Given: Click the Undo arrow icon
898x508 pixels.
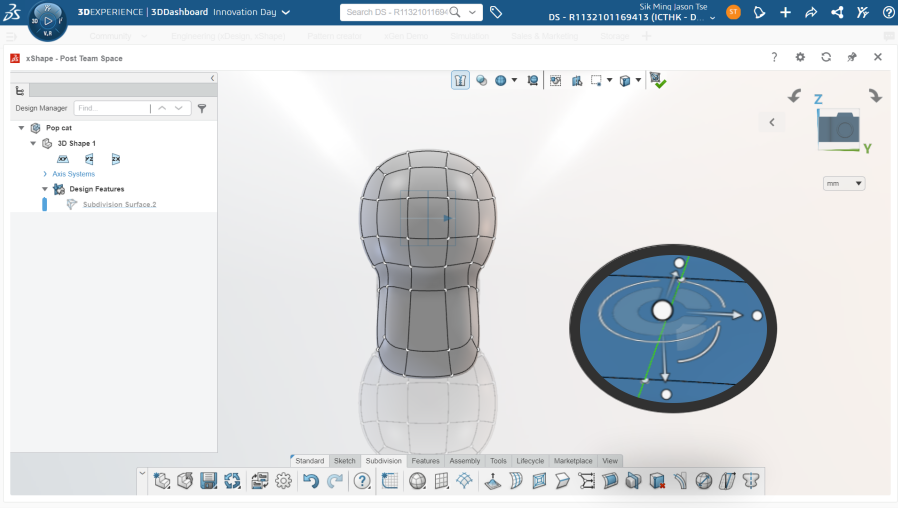Looking at the screenshot, I should [310, 481].
